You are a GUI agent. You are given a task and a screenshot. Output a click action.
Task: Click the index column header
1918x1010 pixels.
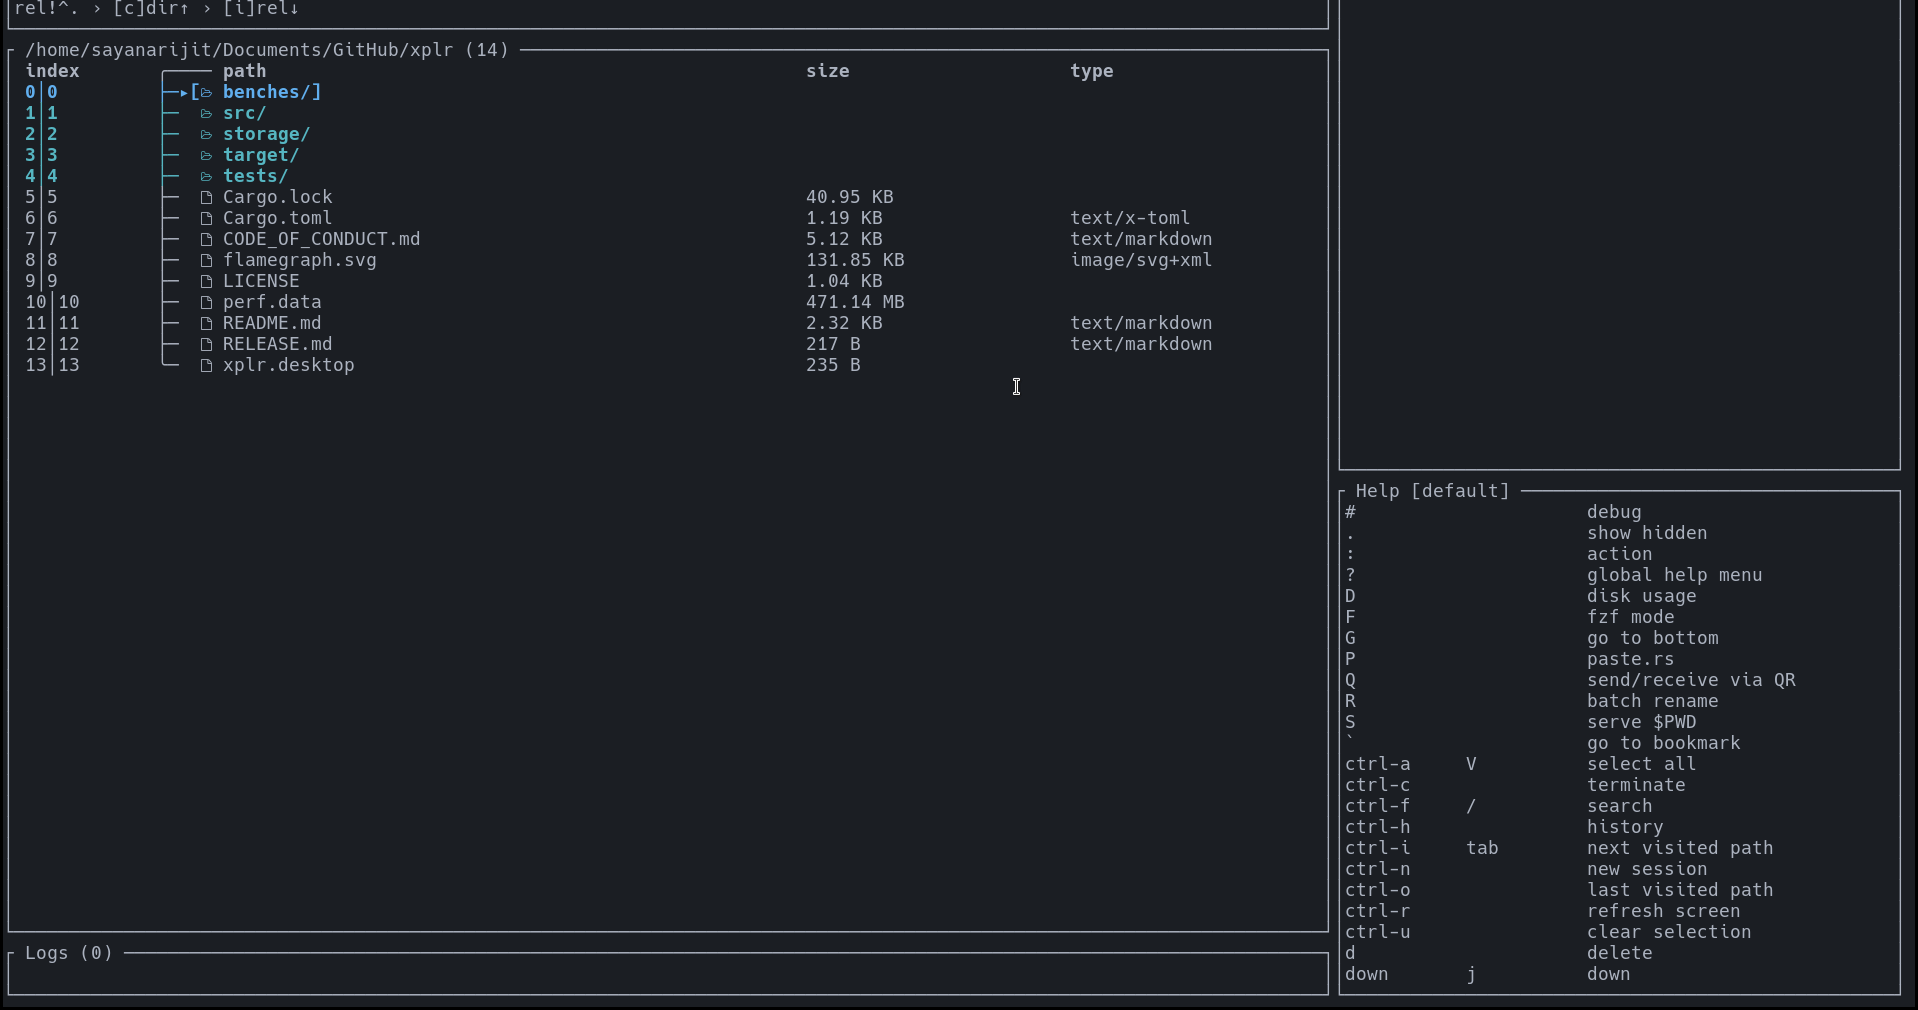[x=52, y=71]
